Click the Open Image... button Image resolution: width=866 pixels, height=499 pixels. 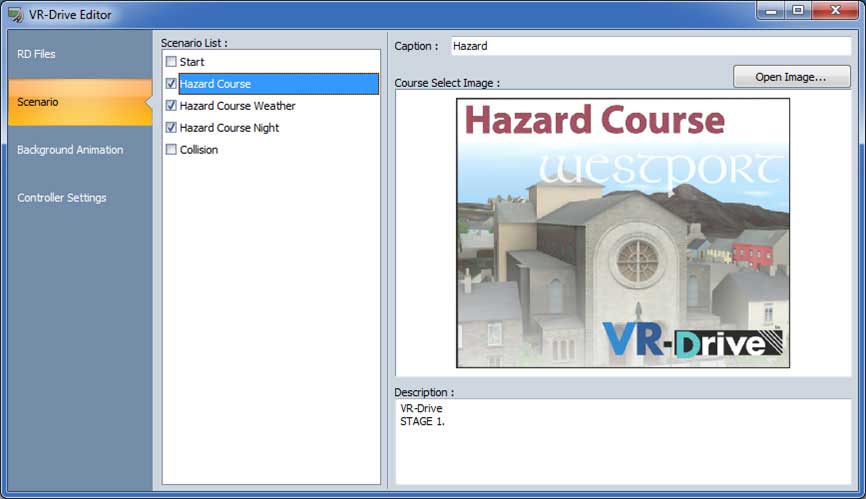791,77
